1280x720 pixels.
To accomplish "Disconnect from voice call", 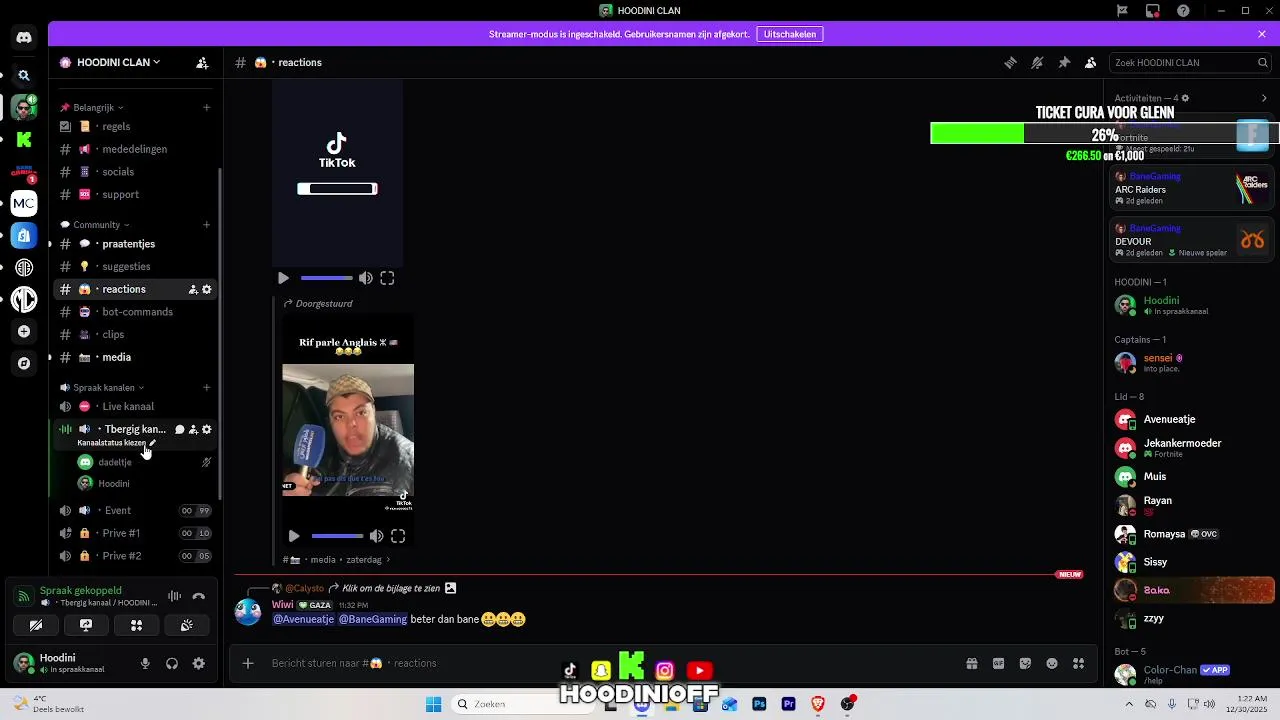I will [199, 596].
